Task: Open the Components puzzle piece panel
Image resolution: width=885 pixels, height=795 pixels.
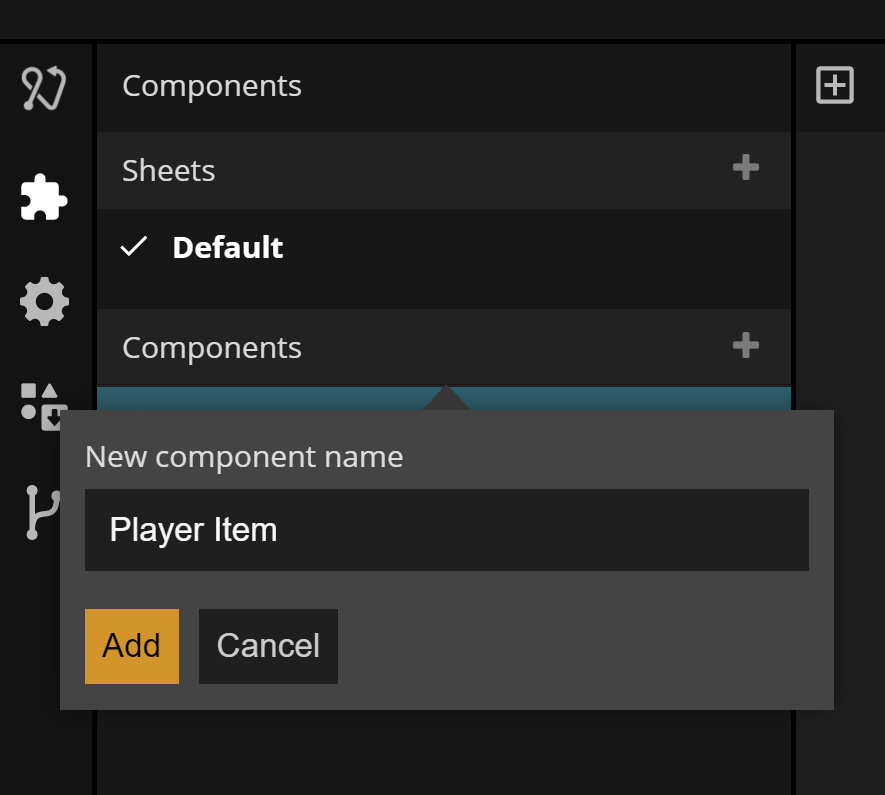Action: pyautogui.click(x=44, y=197)
